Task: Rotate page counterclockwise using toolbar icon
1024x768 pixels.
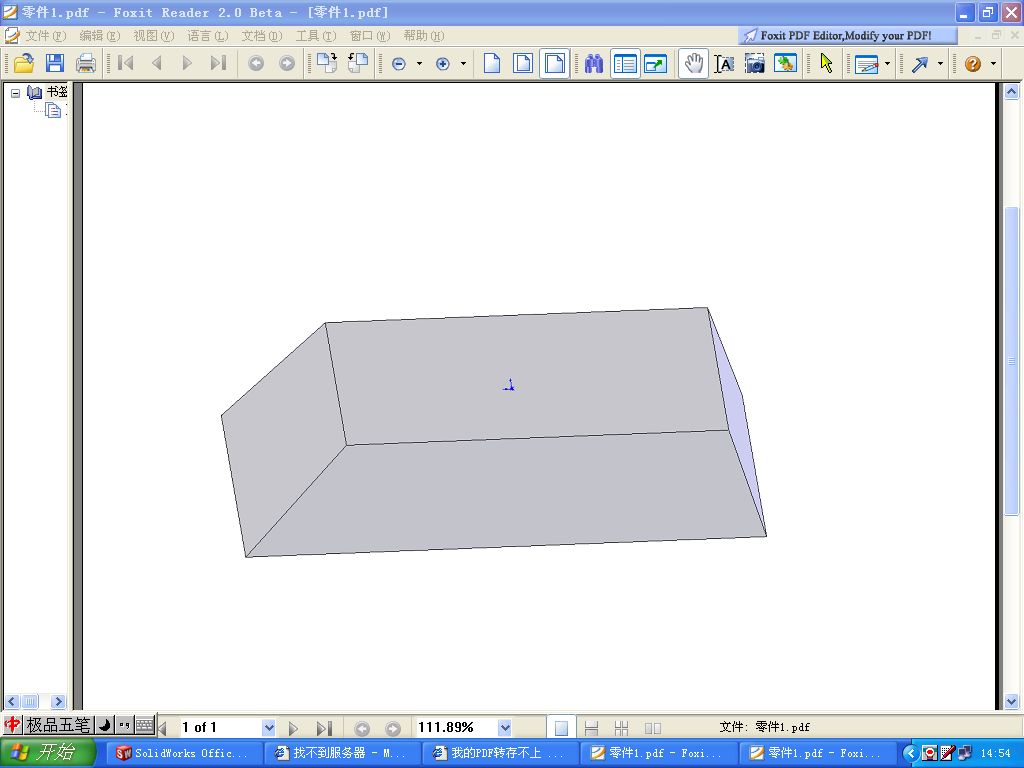Action: click(x=358, y=63)
